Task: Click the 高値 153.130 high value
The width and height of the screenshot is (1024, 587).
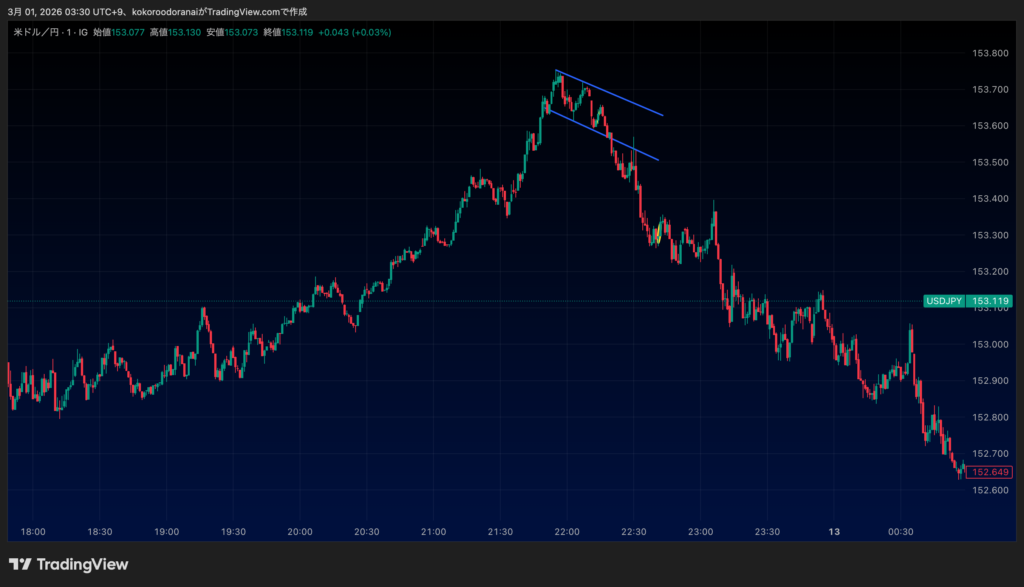Action: click(x=184, y=32)
